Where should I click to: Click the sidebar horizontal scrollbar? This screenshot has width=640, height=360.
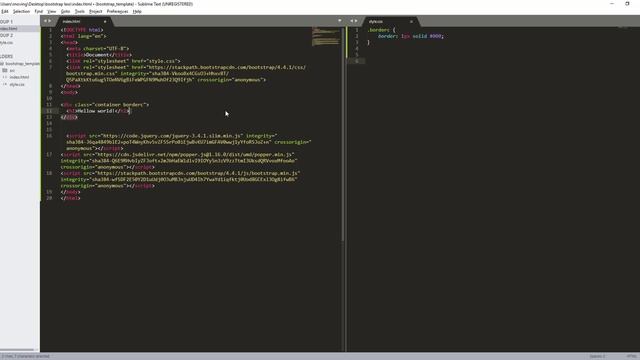pos(17,350)
